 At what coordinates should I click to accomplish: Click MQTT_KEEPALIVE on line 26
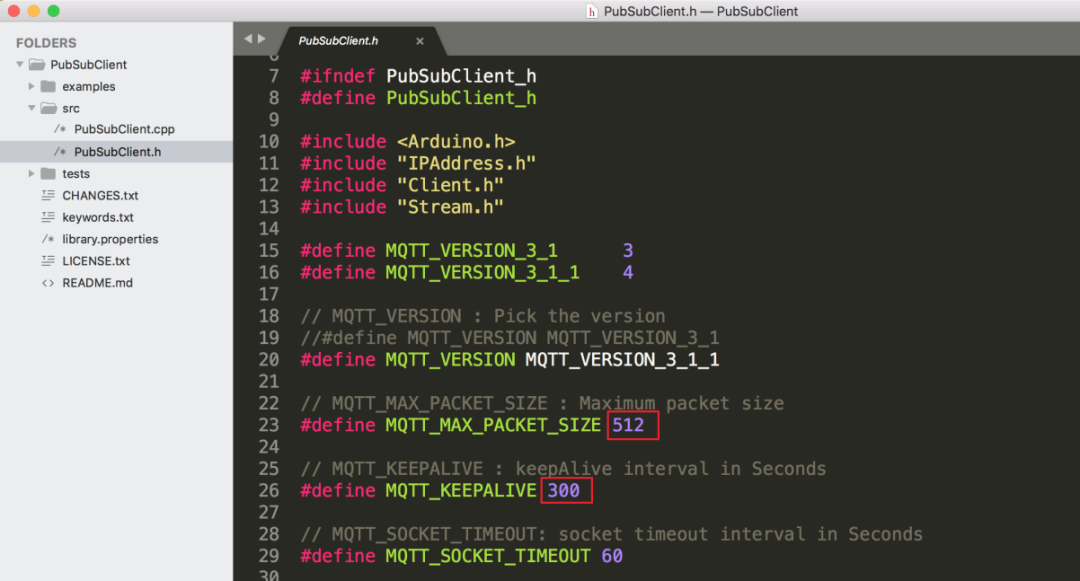click(x=461, y=490)
